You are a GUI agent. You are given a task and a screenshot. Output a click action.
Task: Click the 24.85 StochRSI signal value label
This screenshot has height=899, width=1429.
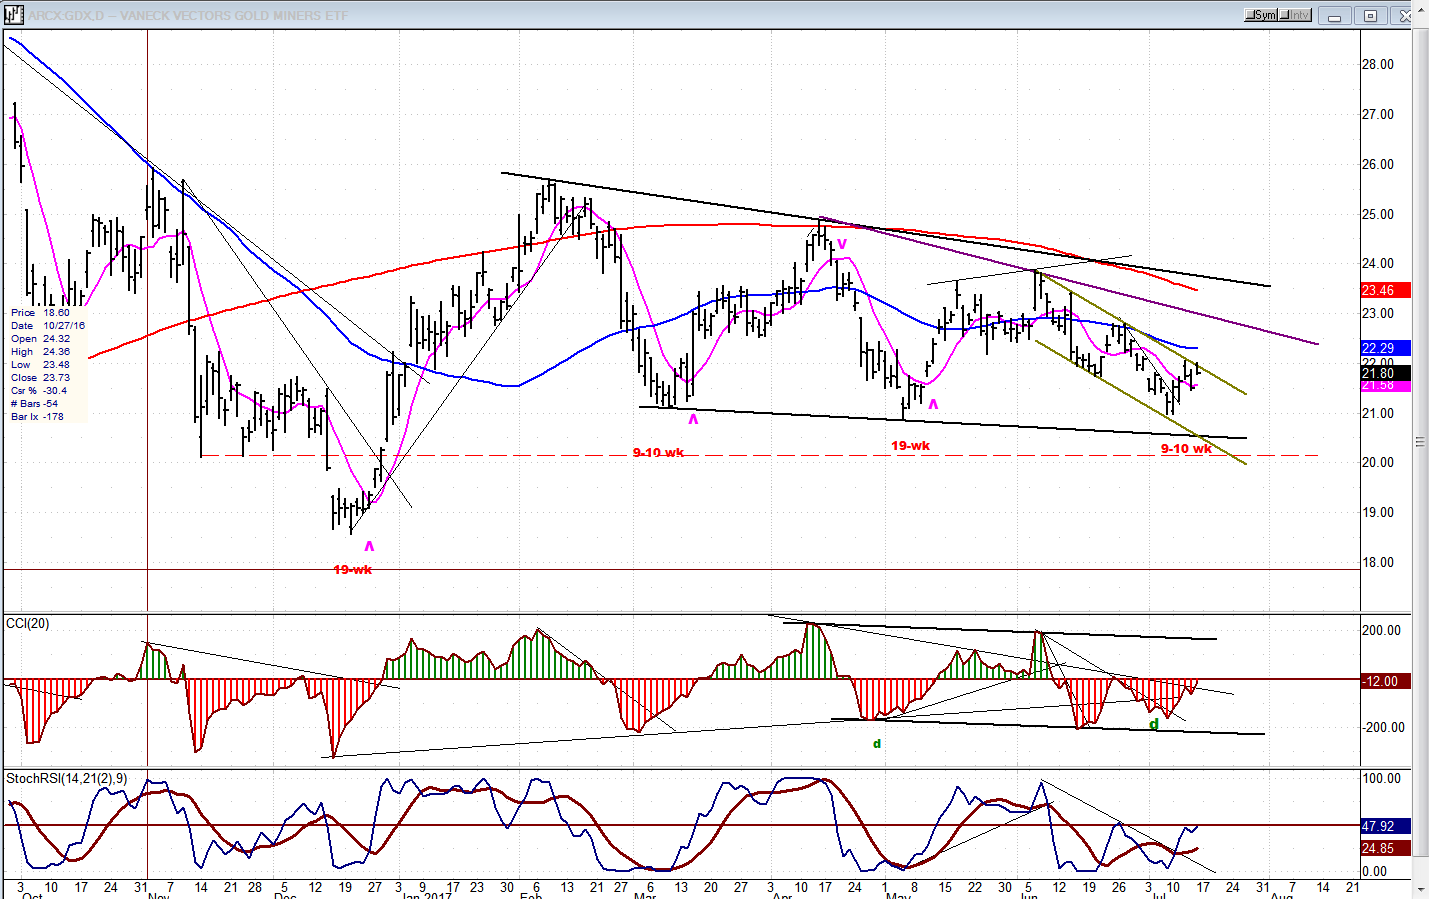coord(1384,848)
